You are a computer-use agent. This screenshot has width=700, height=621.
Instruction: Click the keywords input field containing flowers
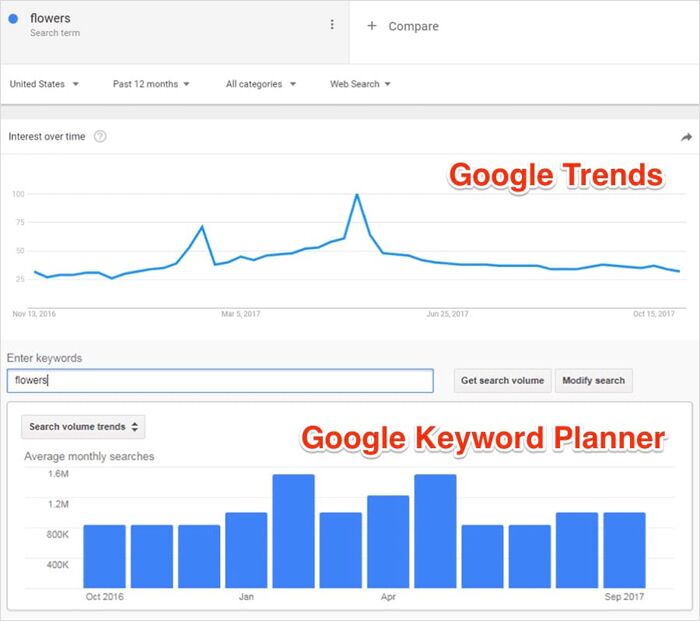tap(220, 380)
